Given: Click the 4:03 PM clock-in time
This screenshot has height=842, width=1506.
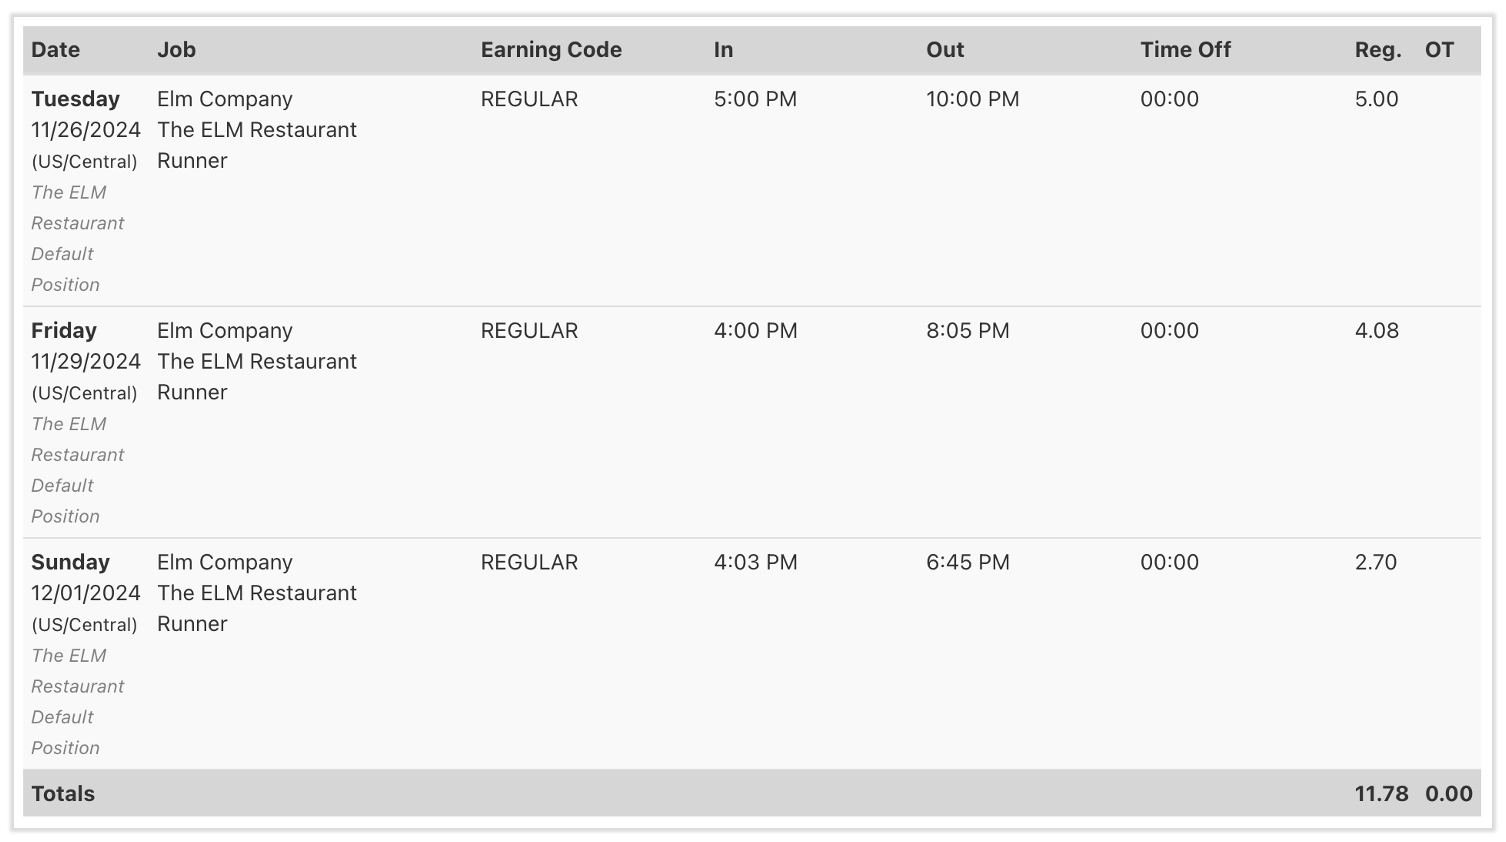Looking at the screenshot, I should pos(755,562).
